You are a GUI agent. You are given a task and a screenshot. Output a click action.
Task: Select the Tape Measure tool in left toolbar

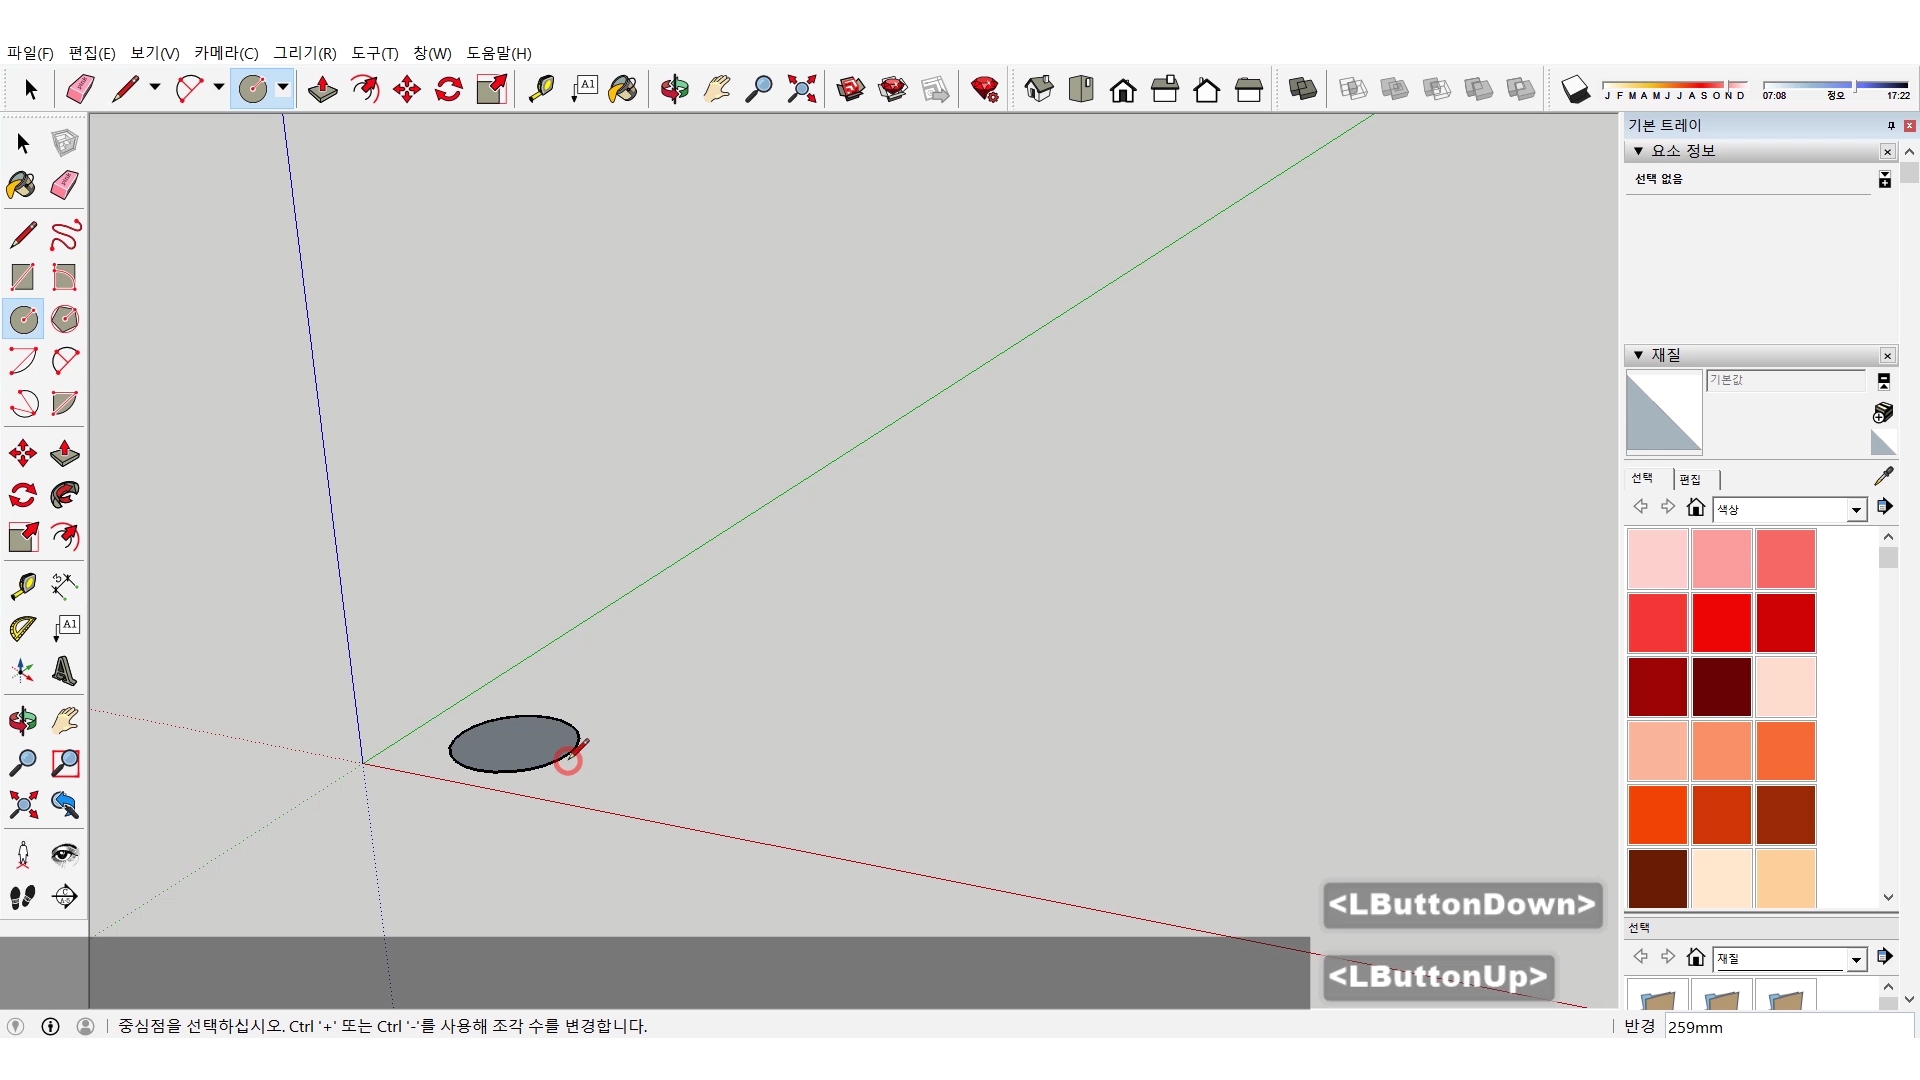pos(22,586)
